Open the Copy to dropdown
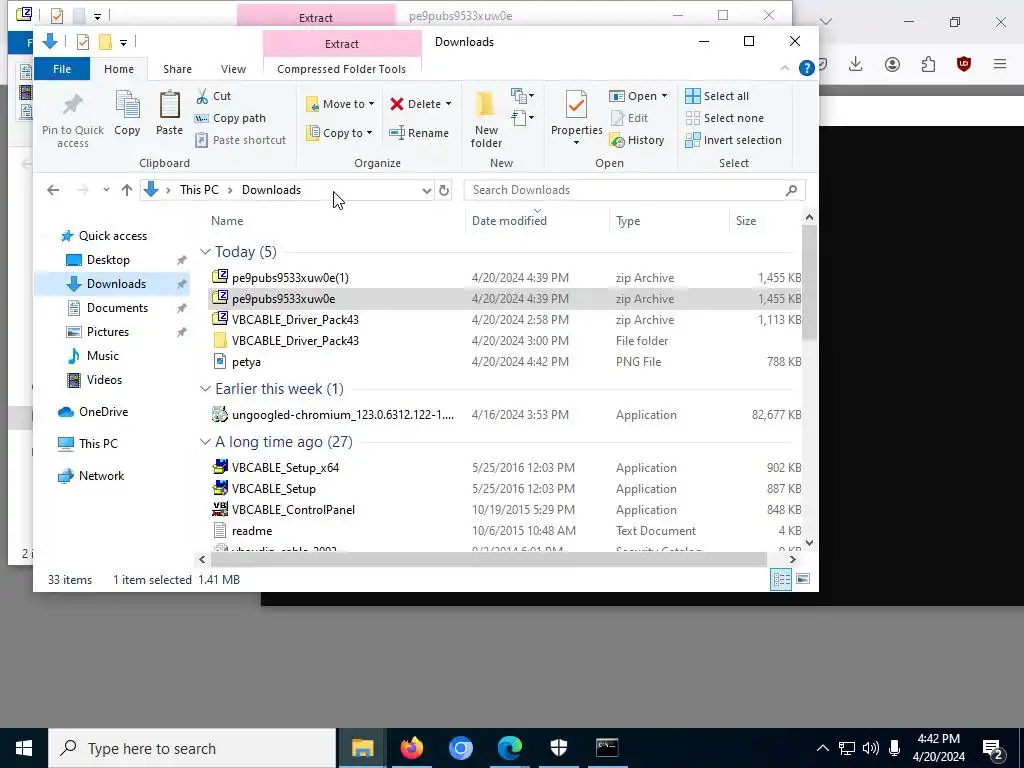 tap(340, 133)
